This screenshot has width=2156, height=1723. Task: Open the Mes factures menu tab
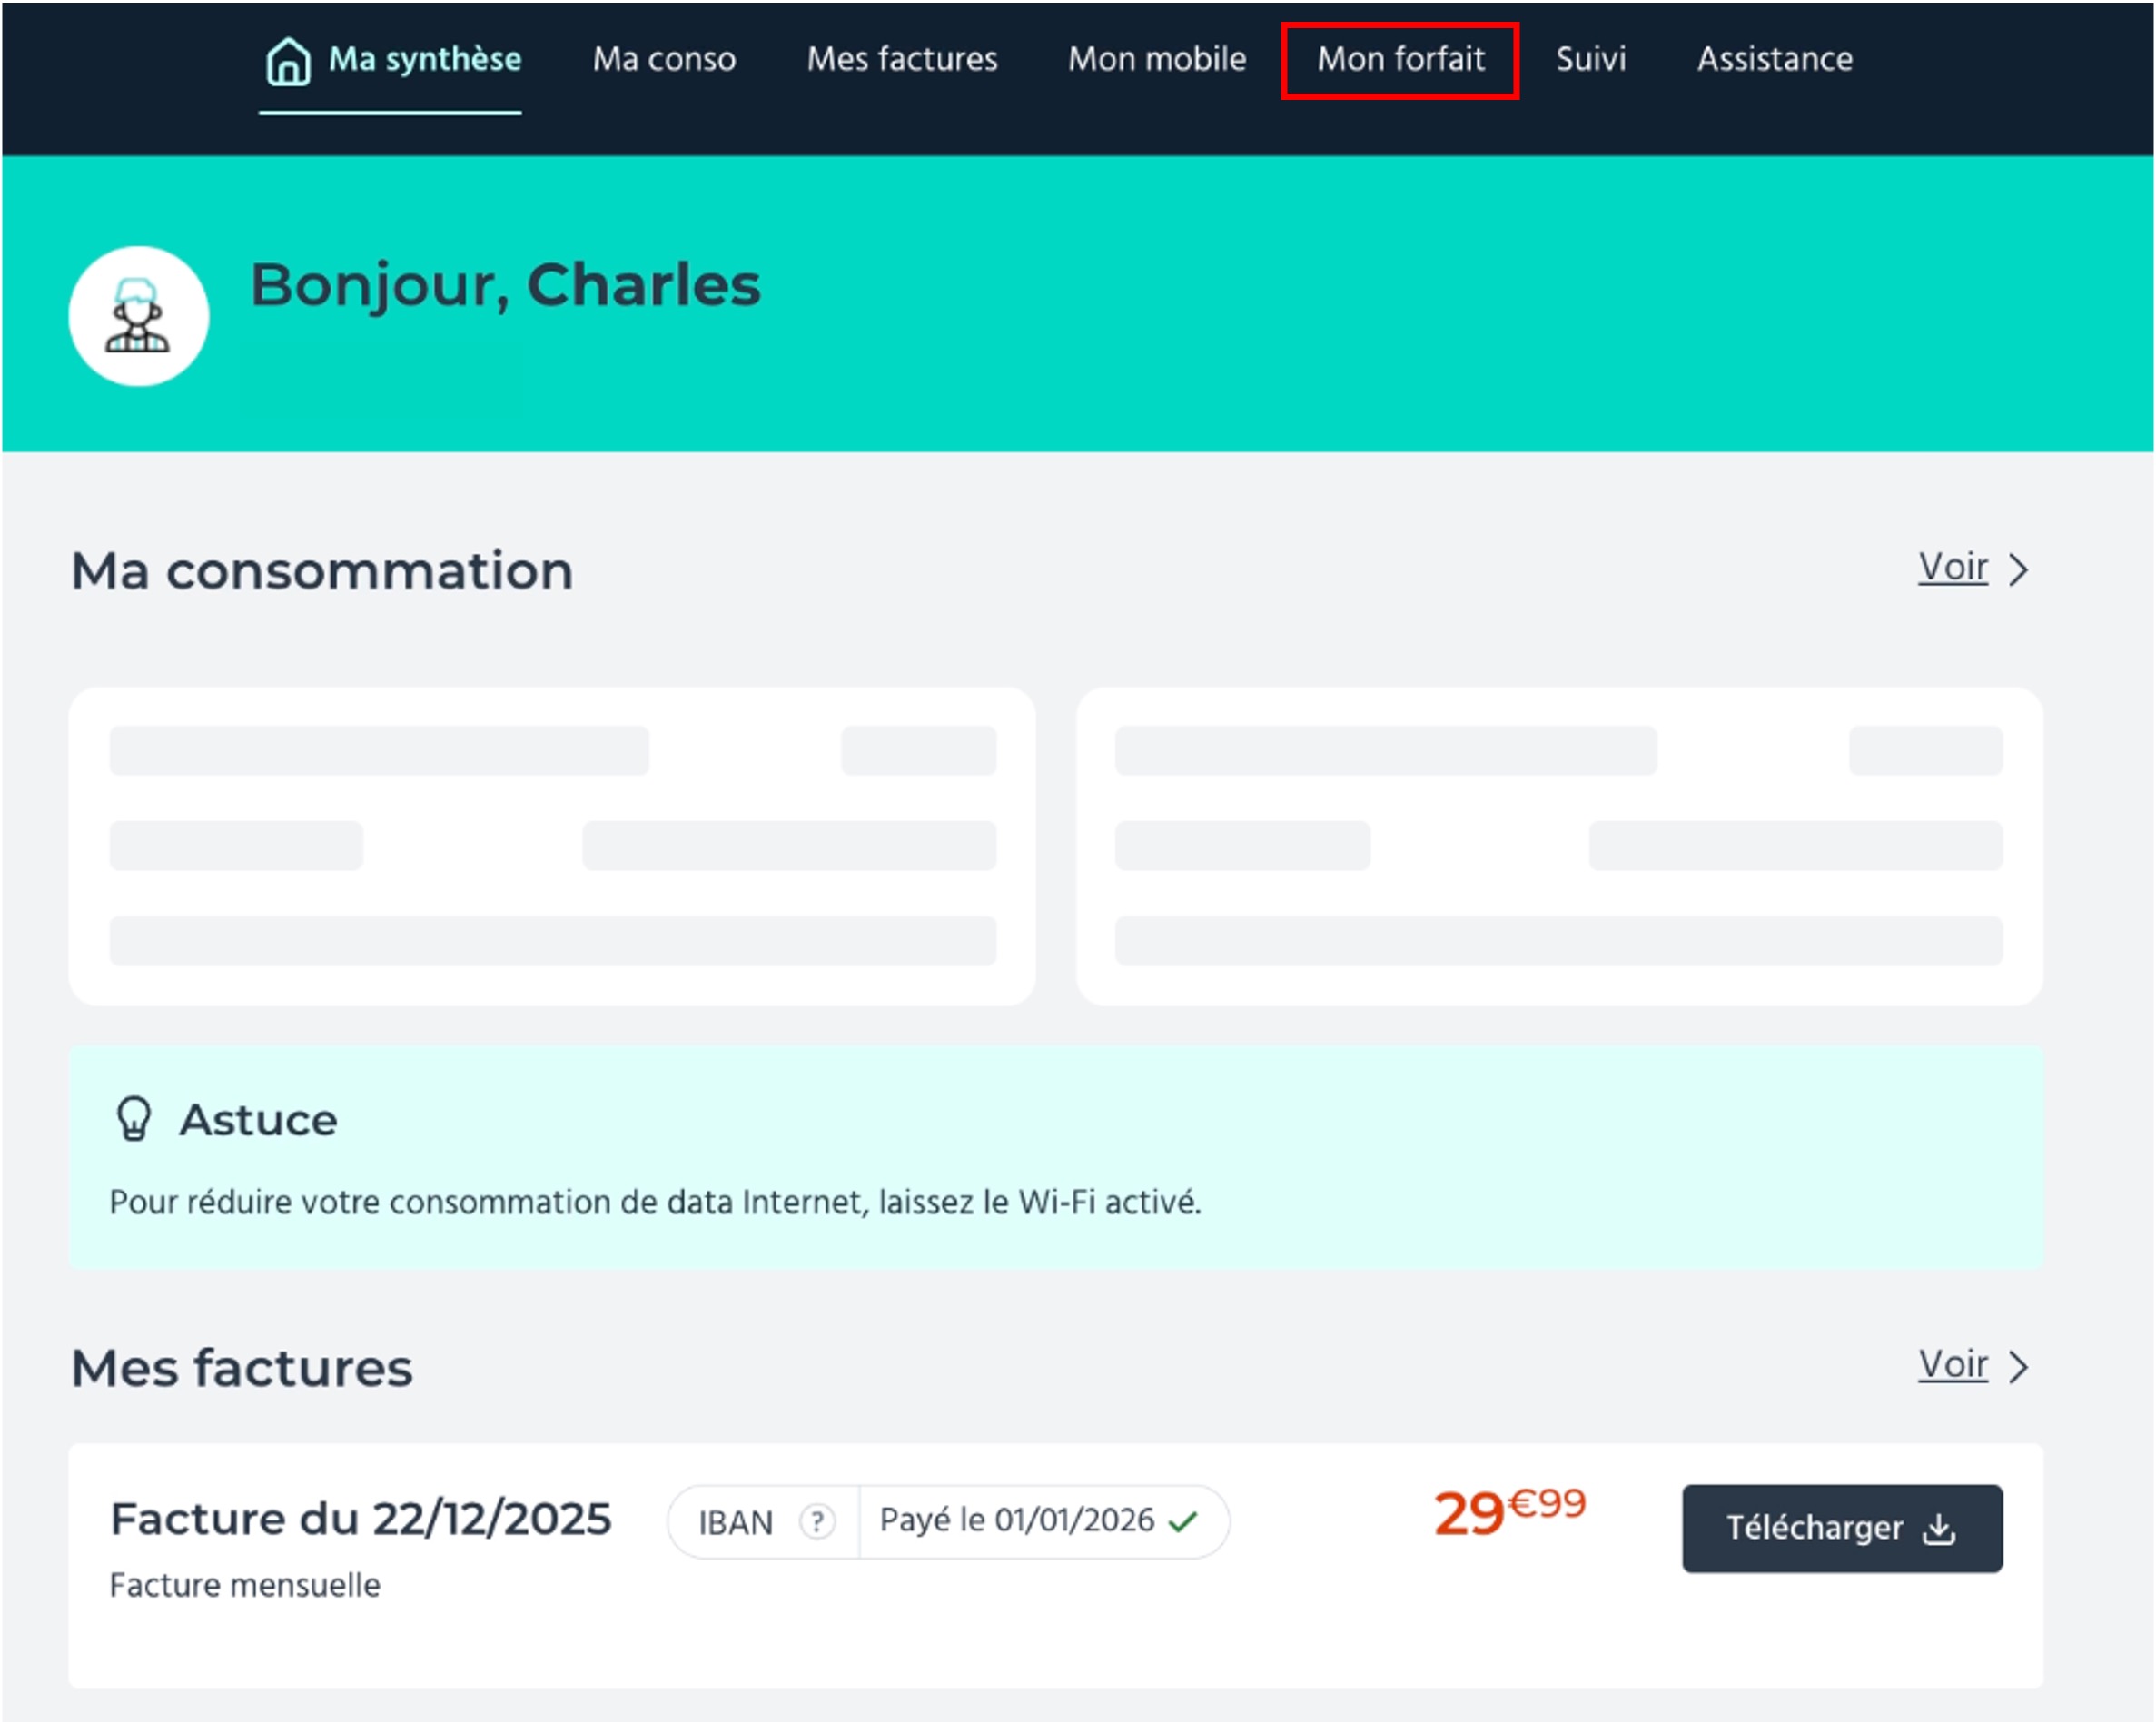click(902, 59)
